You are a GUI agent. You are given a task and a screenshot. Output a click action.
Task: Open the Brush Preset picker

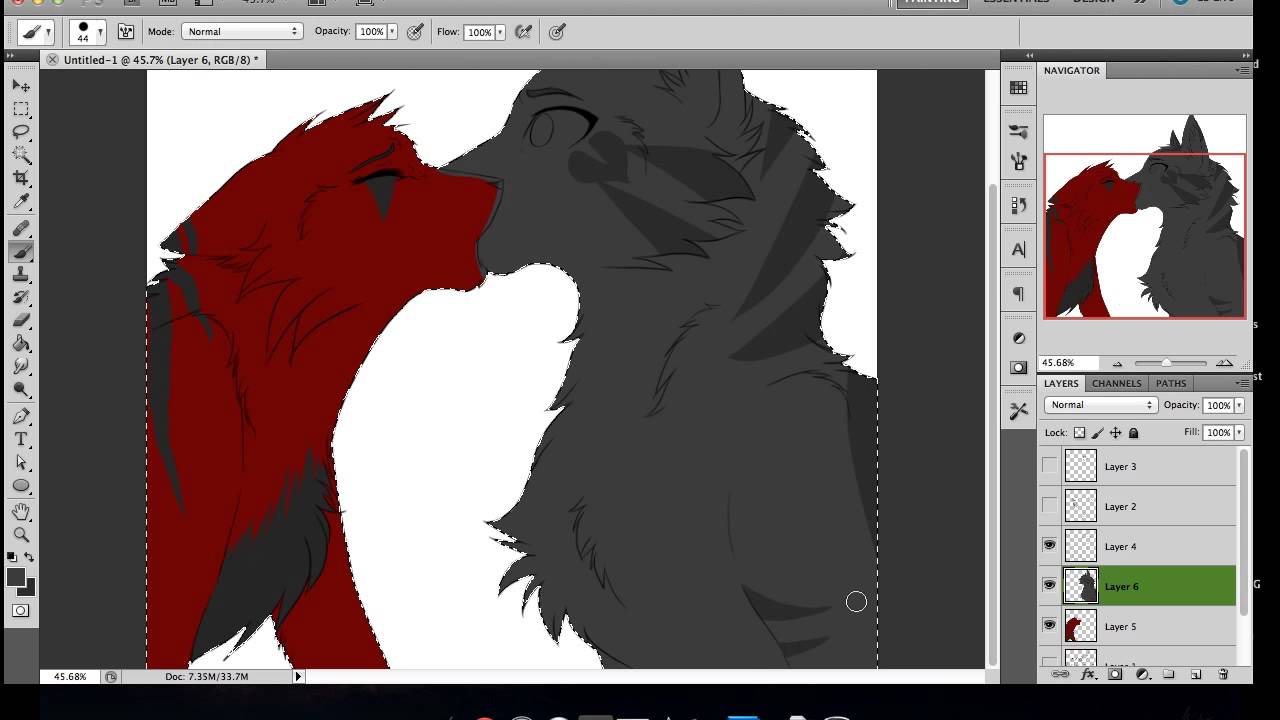[x=87, y=32]
